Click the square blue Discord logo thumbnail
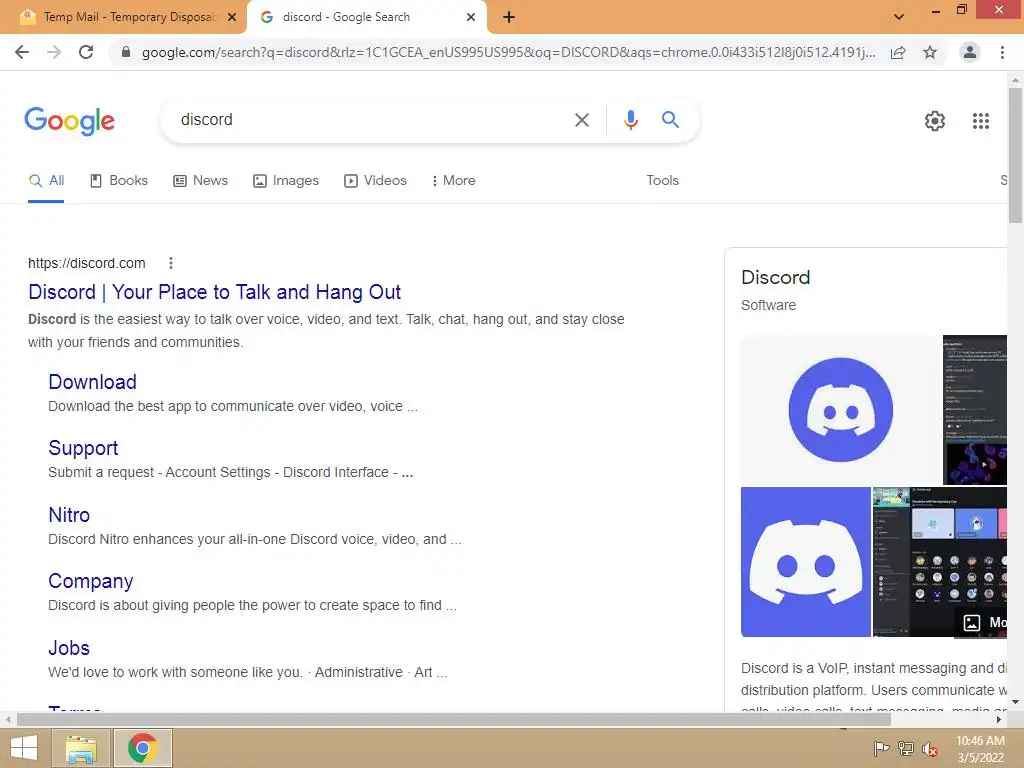Screen dimensions: 1024x768 [x=806, y=562]
